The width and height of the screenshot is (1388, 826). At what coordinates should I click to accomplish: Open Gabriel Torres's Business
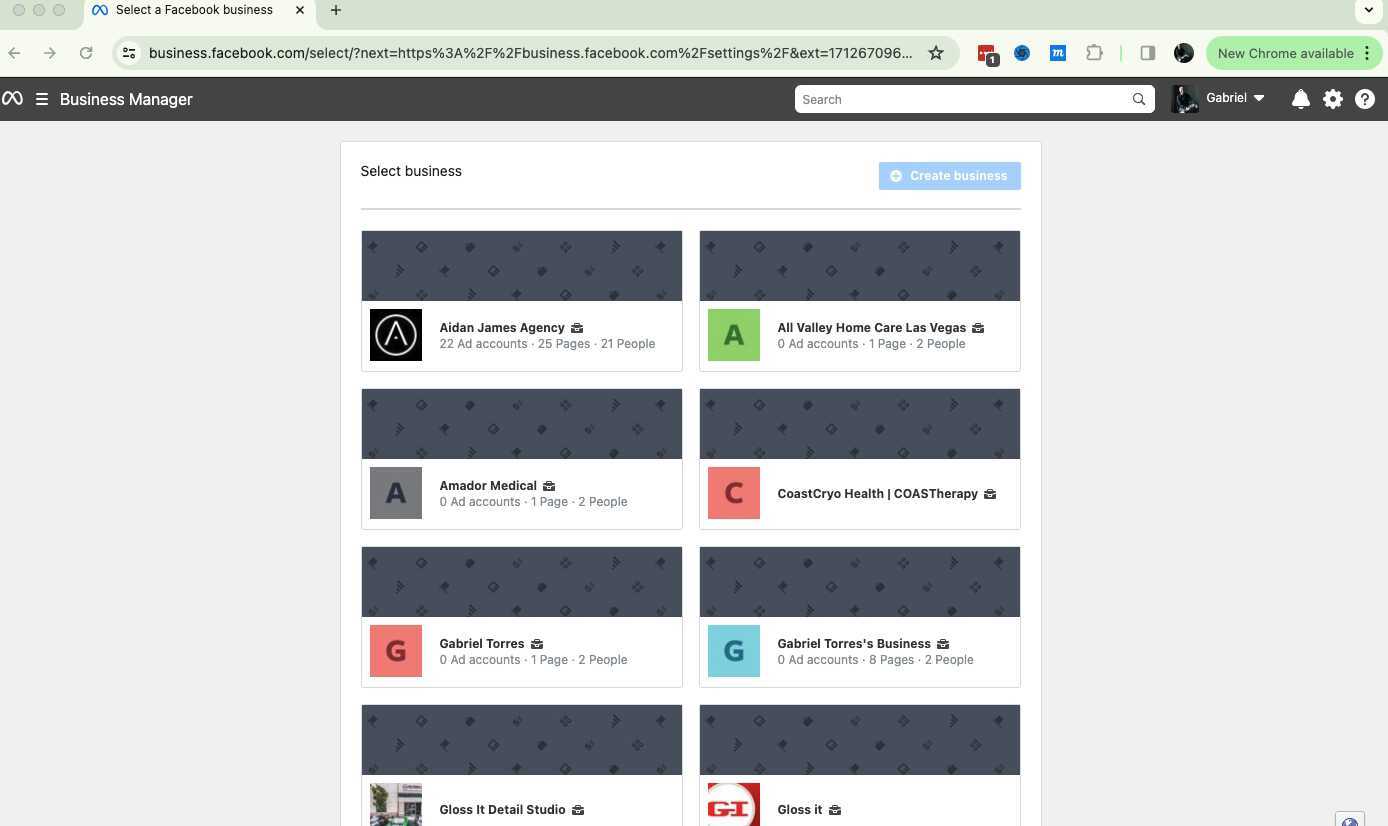[854, 644]
